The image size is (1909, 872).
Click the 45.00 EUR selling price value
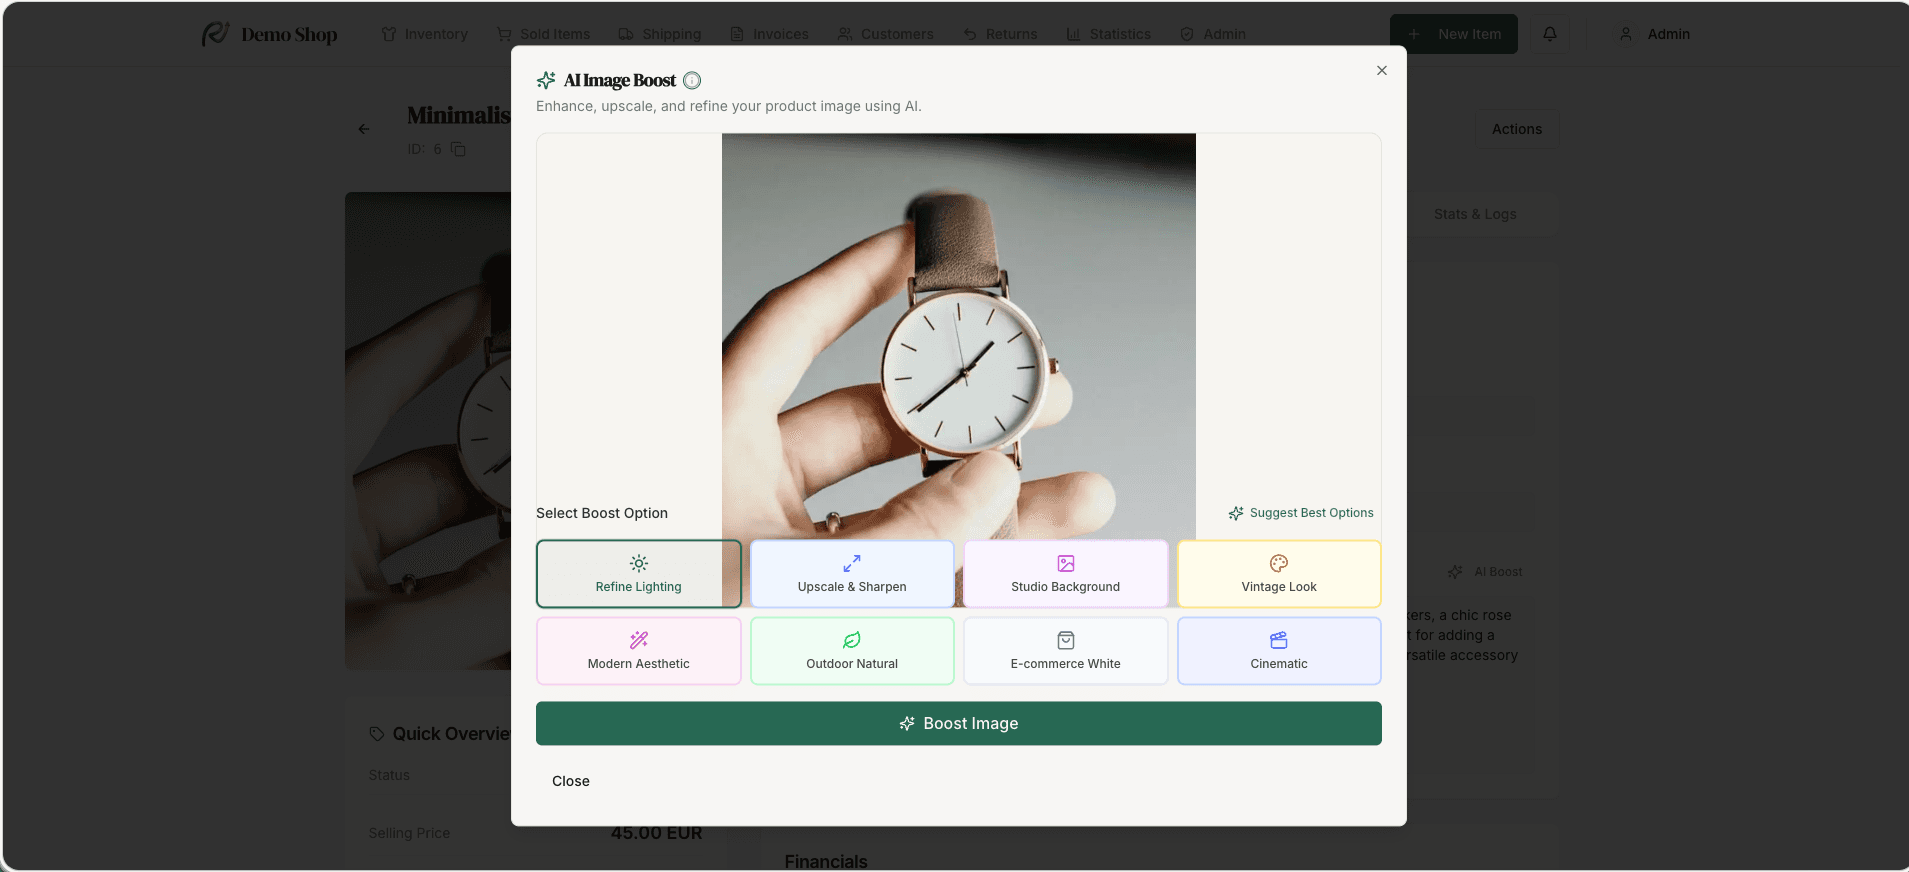click(x=657, y=833)
